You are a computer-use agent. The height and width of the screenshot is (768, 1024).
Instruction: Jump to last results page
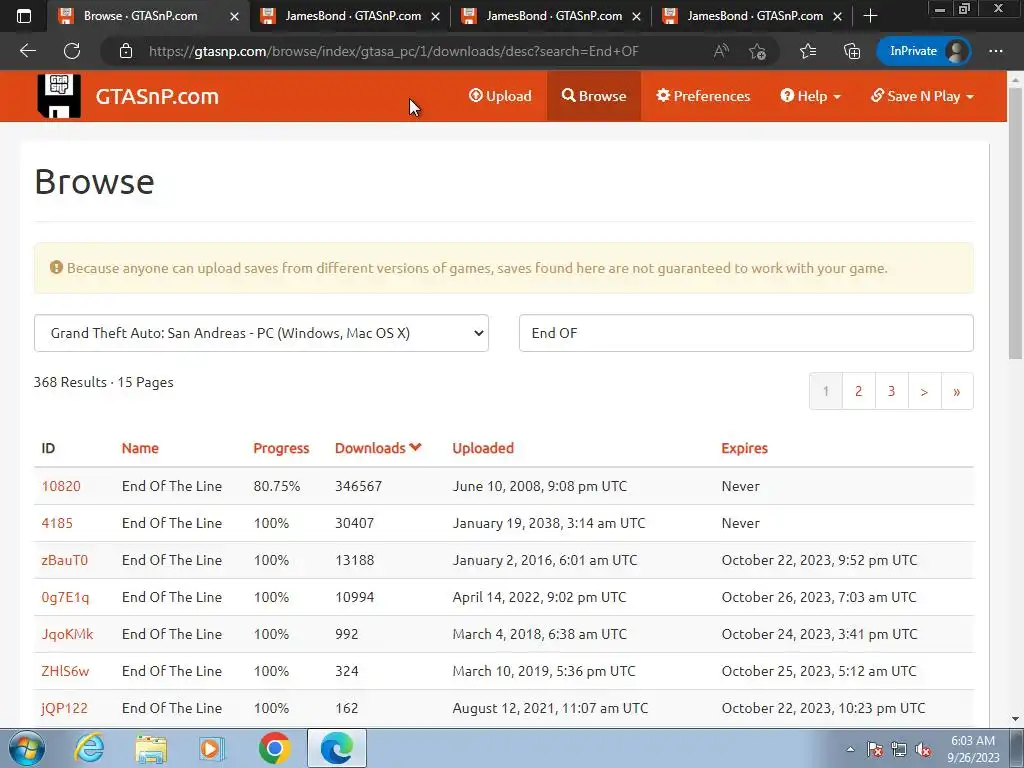(x=957, y=391)
